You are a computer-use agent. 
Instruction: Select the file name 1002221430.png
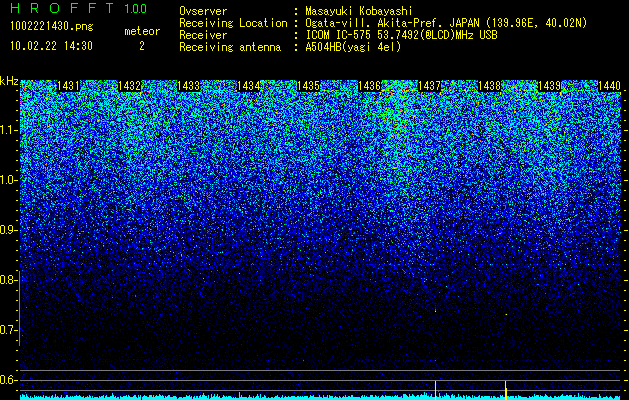(52, 27)
